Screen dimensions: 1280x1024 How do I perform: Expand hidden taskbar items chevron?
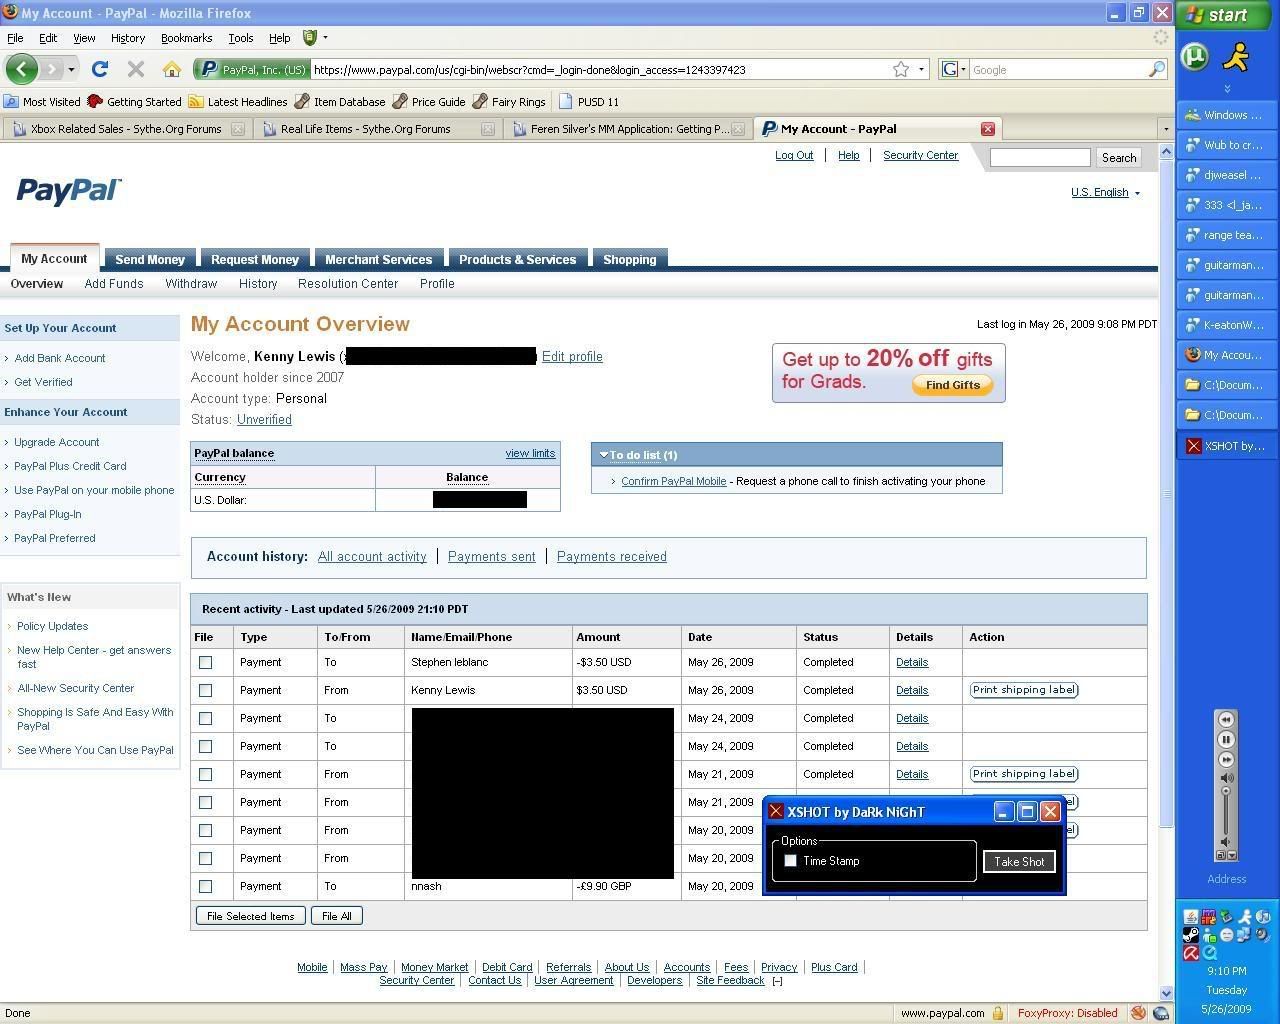pos(1227,89)
